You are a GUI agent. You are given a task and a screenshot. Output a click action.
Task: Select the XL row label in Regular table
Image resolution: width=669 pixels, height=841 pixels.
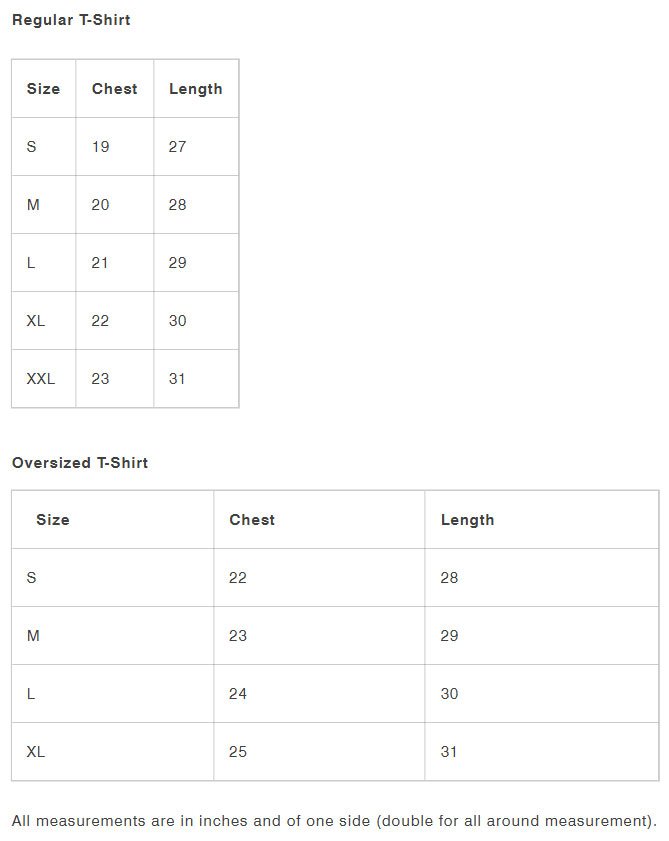36,321
